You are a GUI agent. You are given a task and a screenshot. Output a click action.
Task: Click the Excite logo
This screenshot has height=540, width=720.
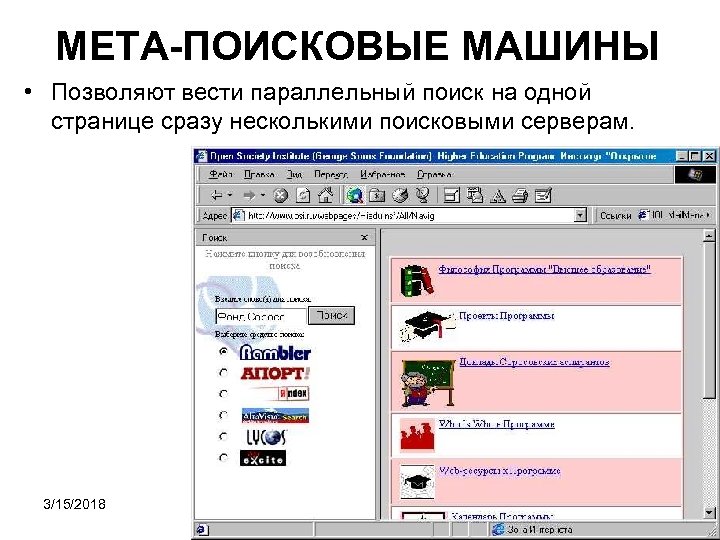(263, 458)
